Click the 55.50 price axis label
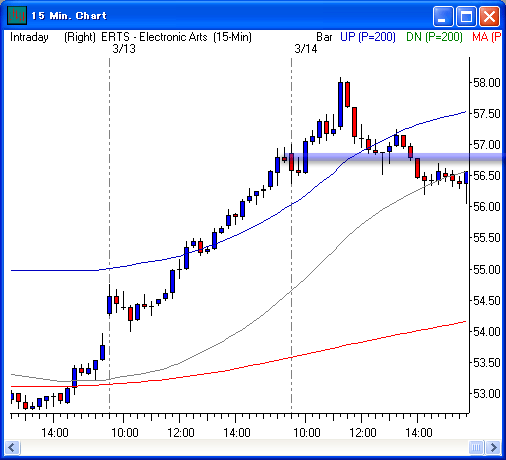 tap(487, 238)
